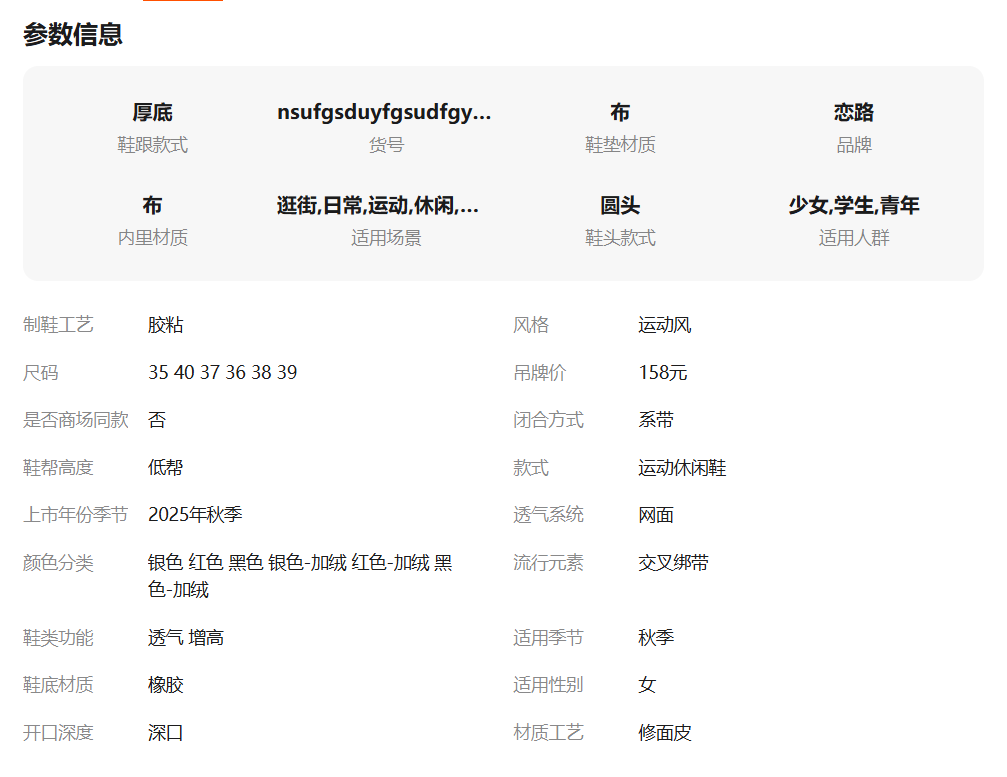Click the 颜色分类 color list value
Viewport: 1007px width, 777px height.
[299, 576]
